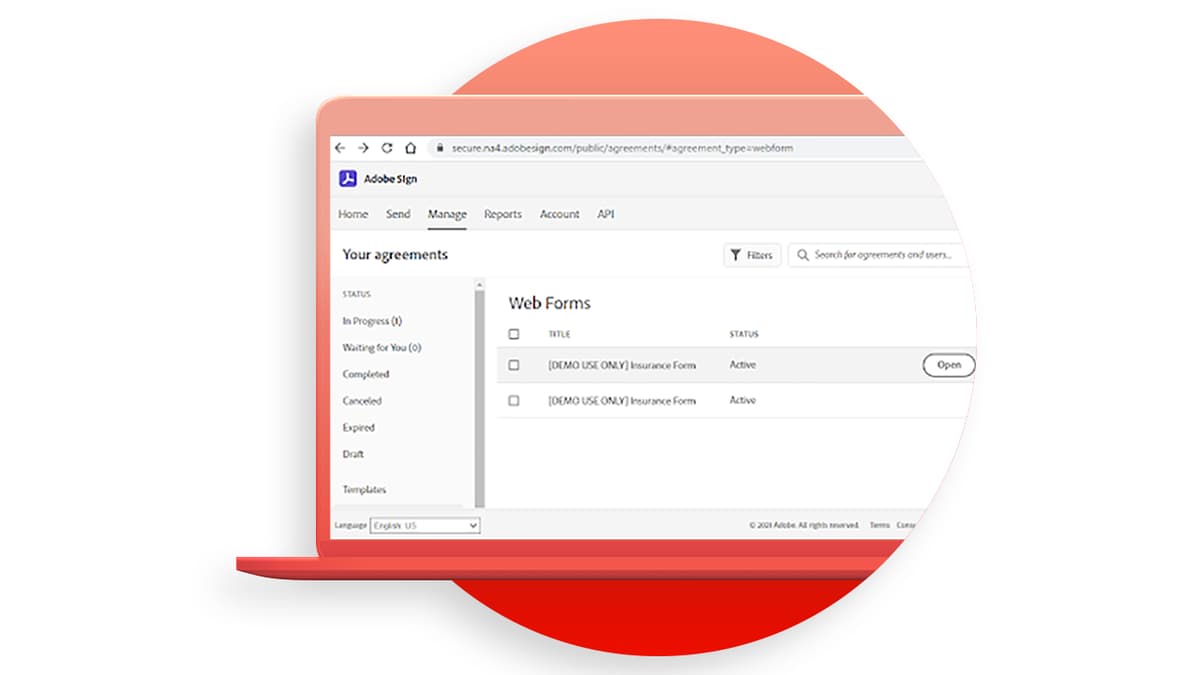Open the Reports tab
This screenshot has height=675, width=1200.
point(502,214)
